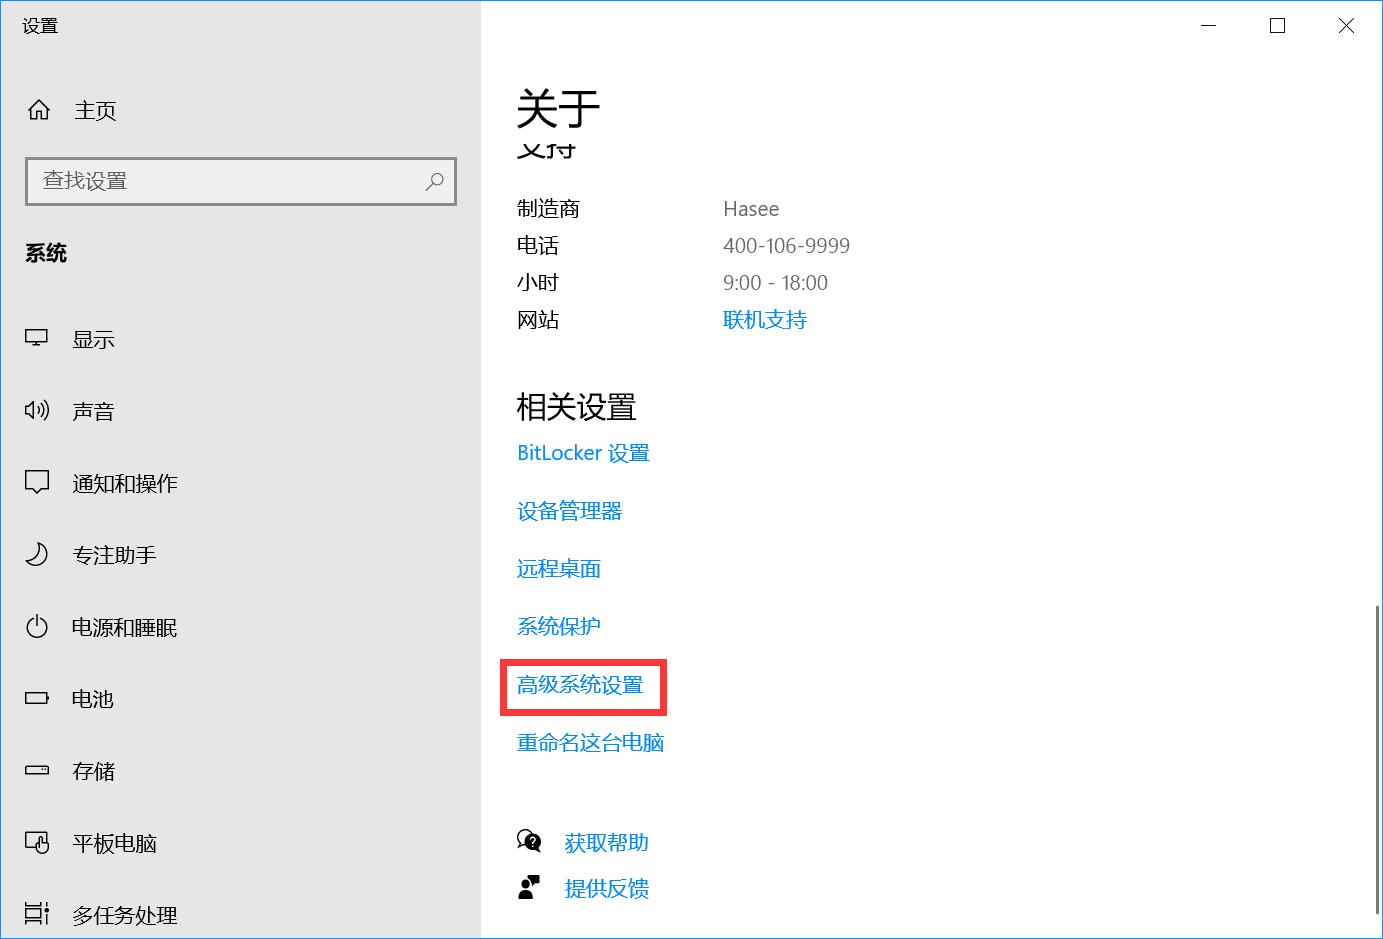Open BitLocker 设置 link
The width and height of the screenshot is (1383, 939).
[583, 453]
